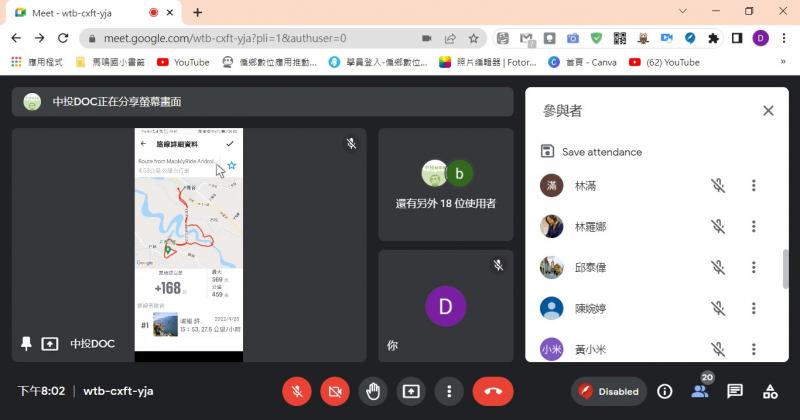This screenshot has height=420, width=800.
Task: Unpin the 中投DOC presentation tile
Action: 26,343
